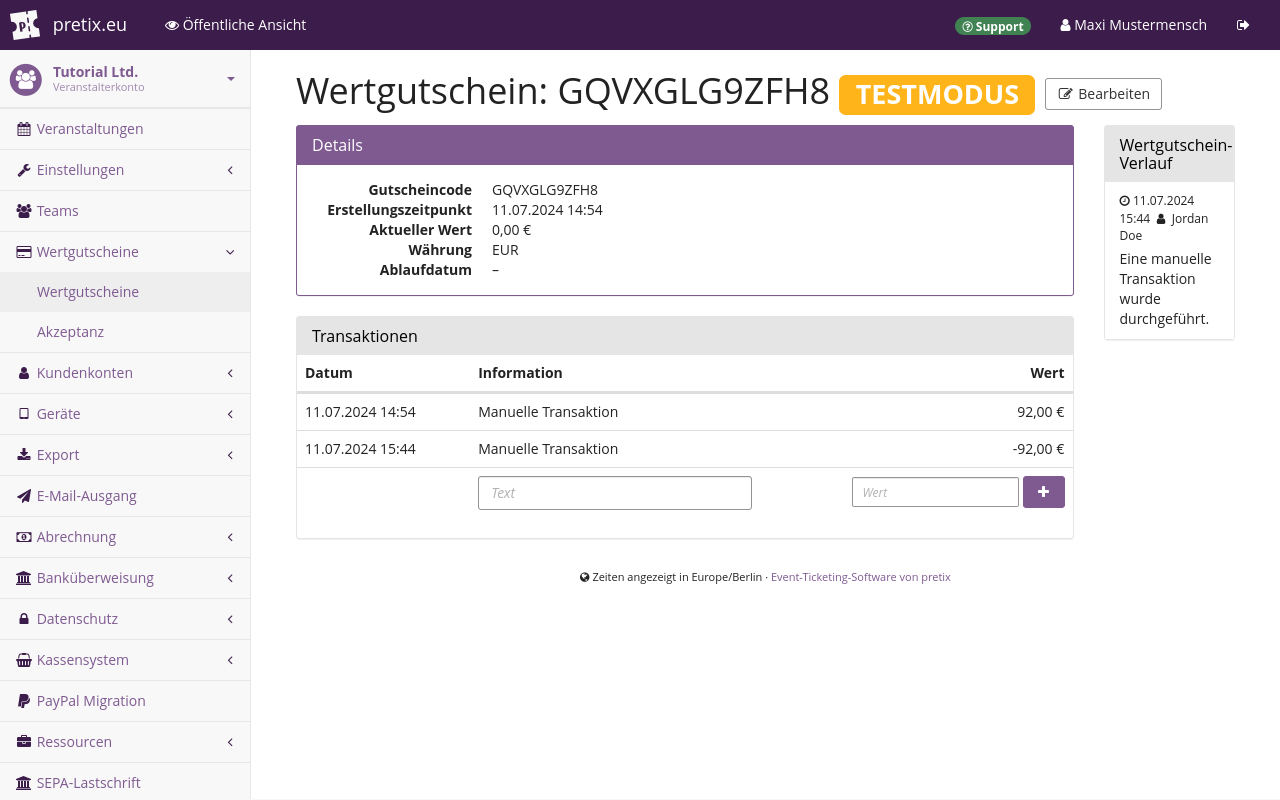Click the Banküberweisung bank icon
Viewport: 1280px width, 800px height.
click(x=24, y=578)
